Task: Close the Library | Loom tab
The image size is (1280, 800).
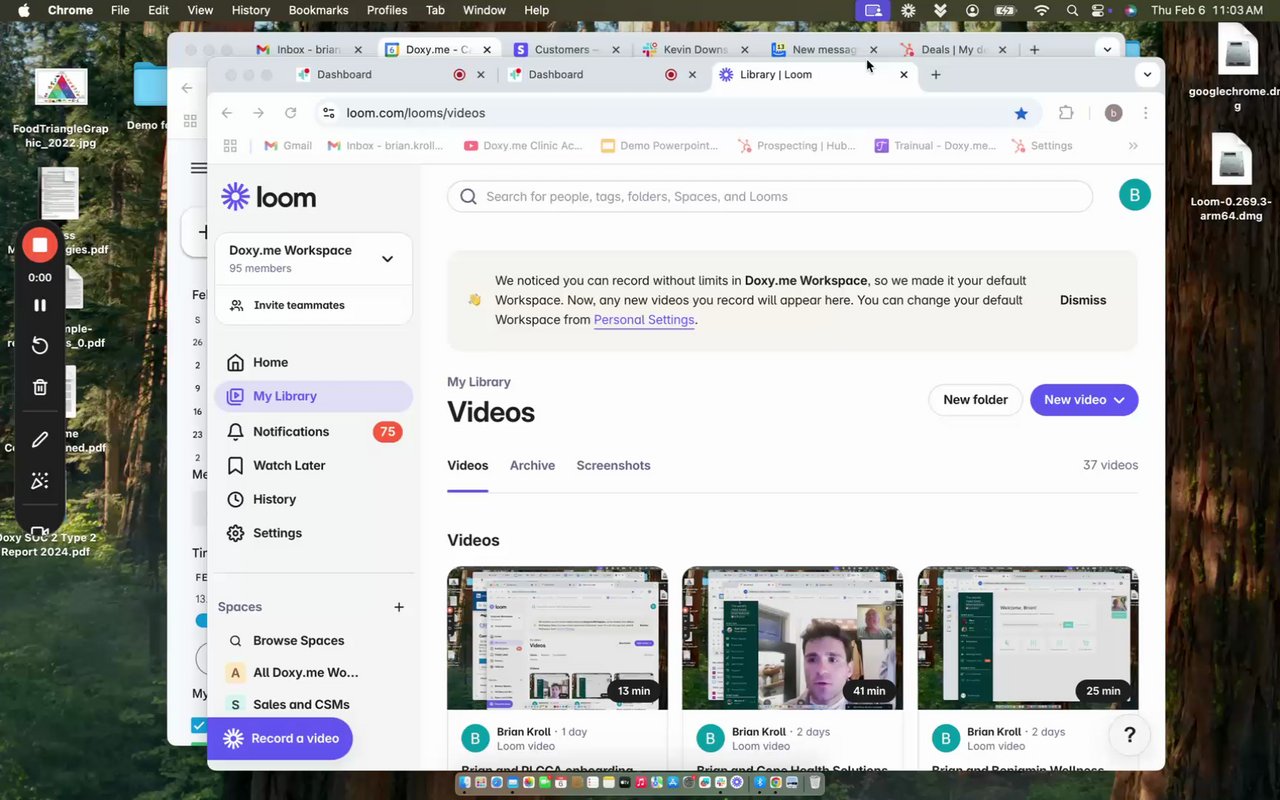Action: pos(904,75)
